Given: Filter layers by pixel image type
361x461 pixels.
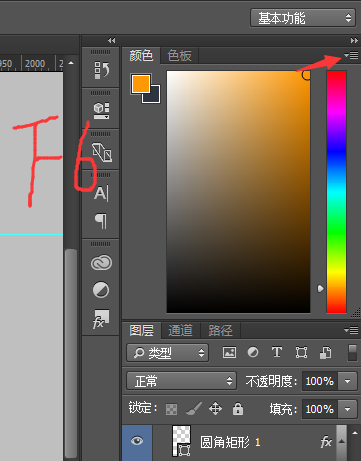Looking at the screenshot, I should (229, 352).
